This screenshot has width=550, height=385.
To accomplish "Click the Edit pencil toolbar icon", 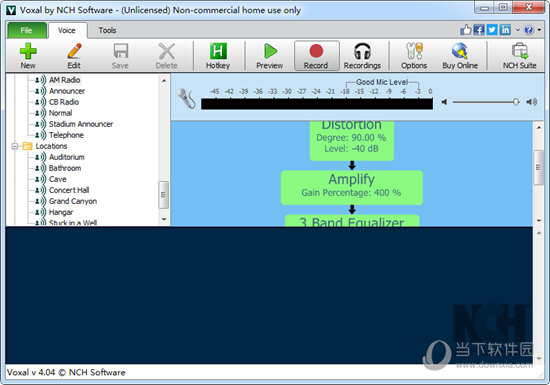I will pyautogui.click(x=74, y=56).
